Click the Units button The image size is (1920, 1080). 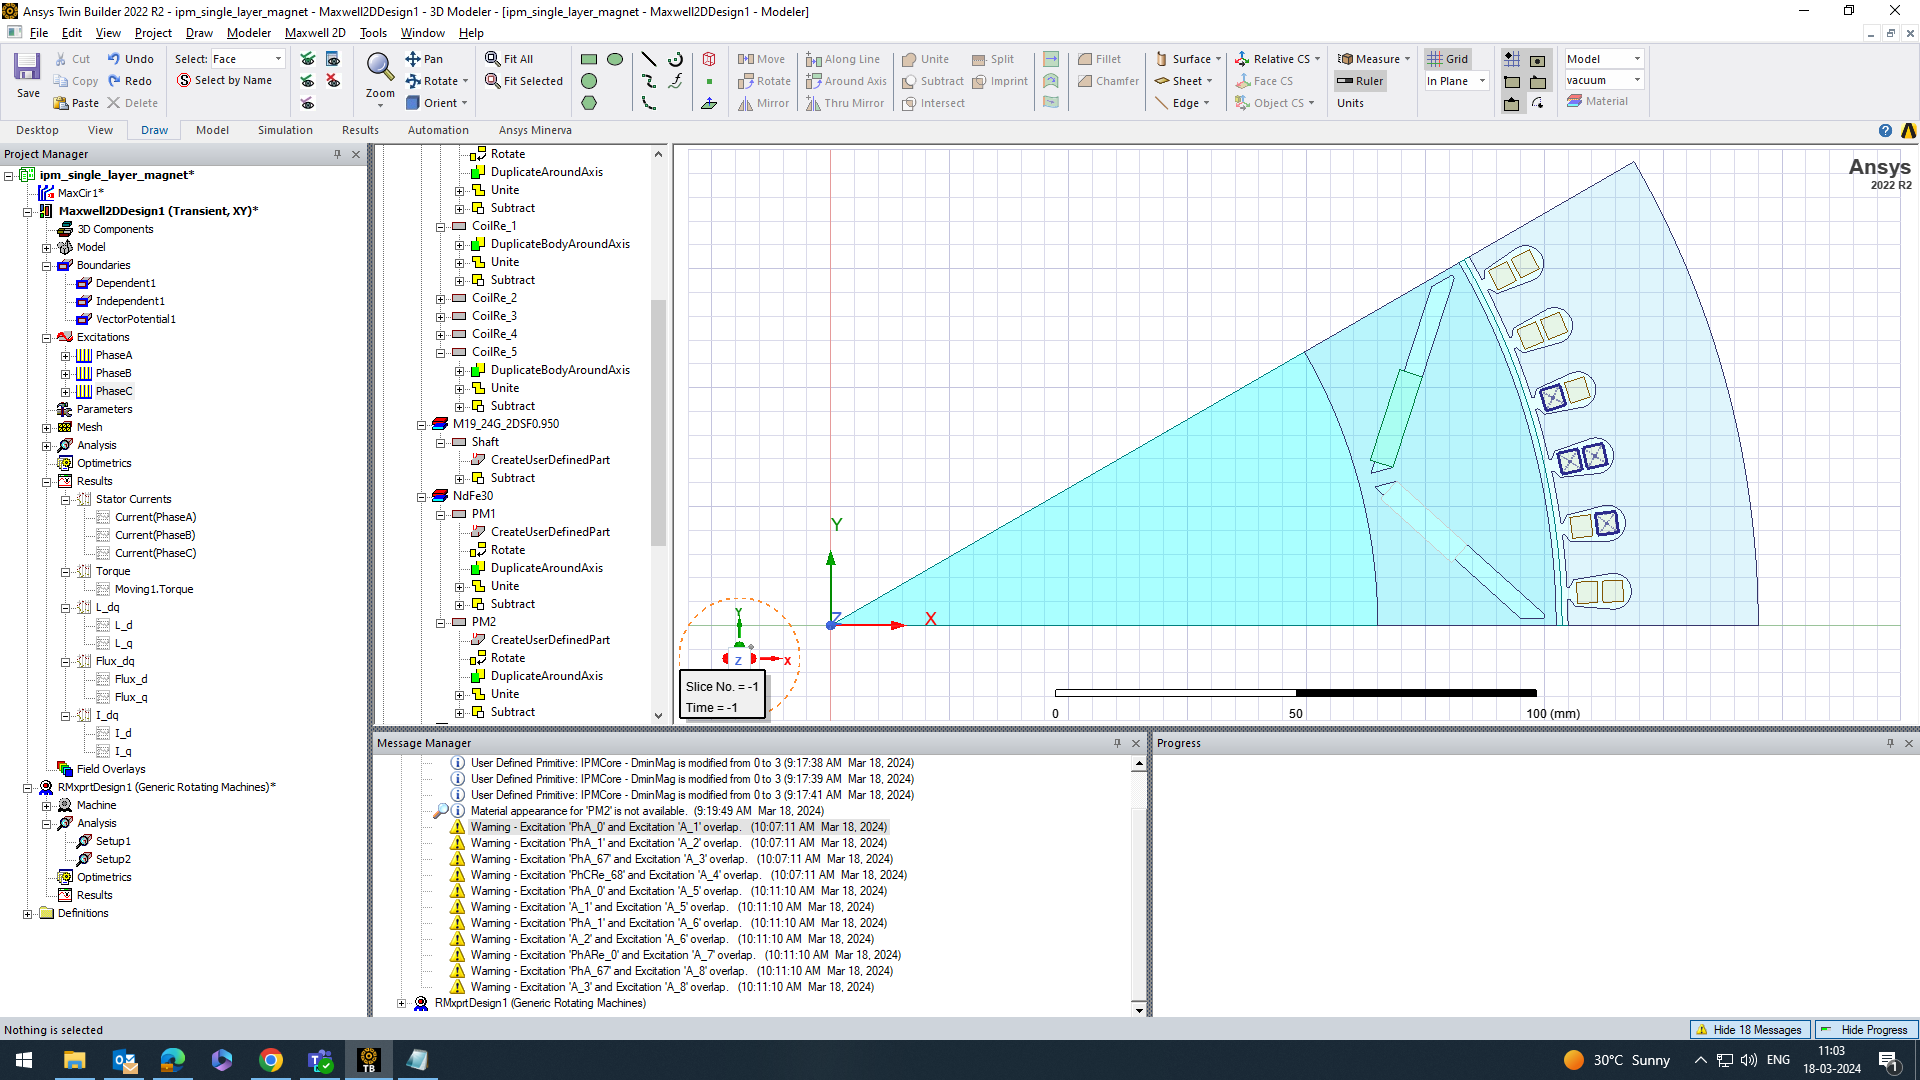tap(1350, 104)
